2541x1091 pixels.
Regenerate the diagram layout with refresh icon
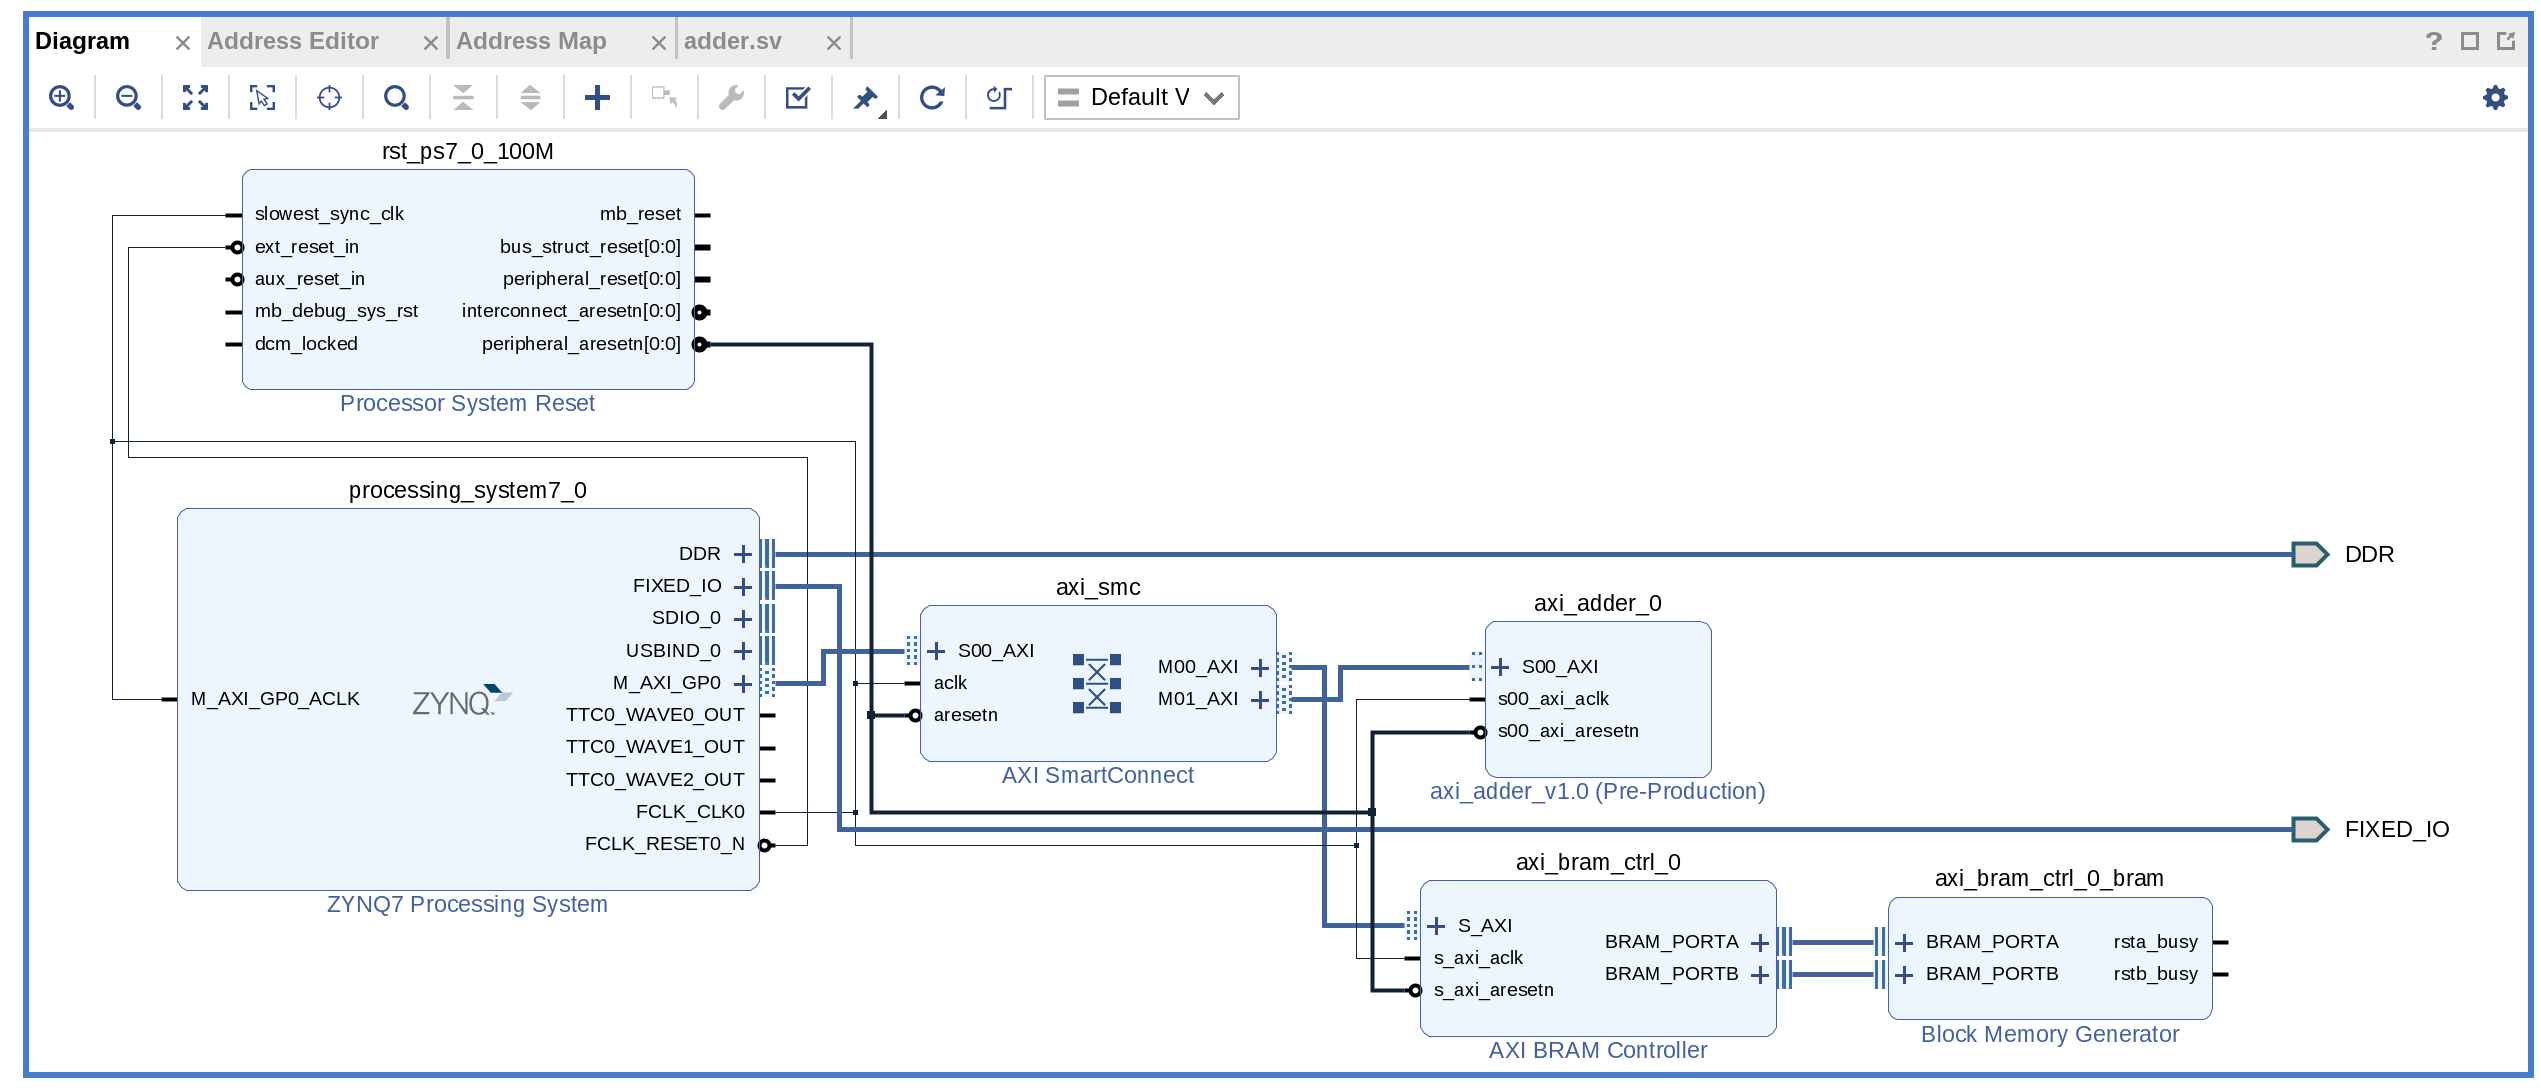point(931,97)
